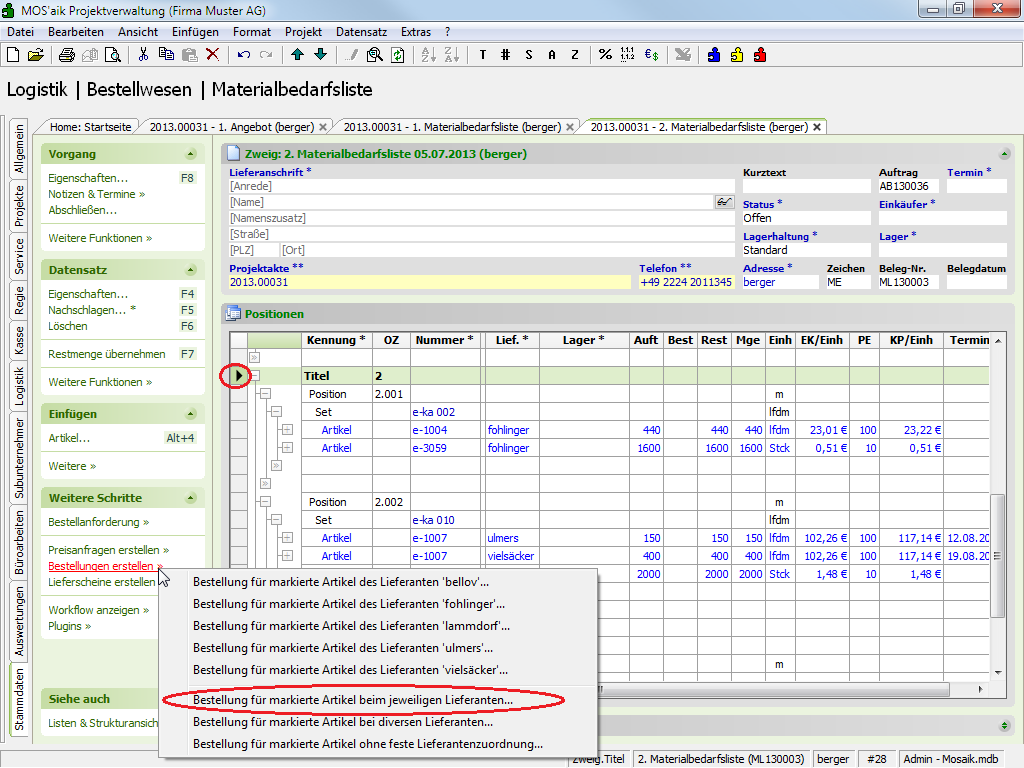Click the # toolbar icon
Image resolution: width=1024 pixels, height=768 pixels.
(505, 55)
